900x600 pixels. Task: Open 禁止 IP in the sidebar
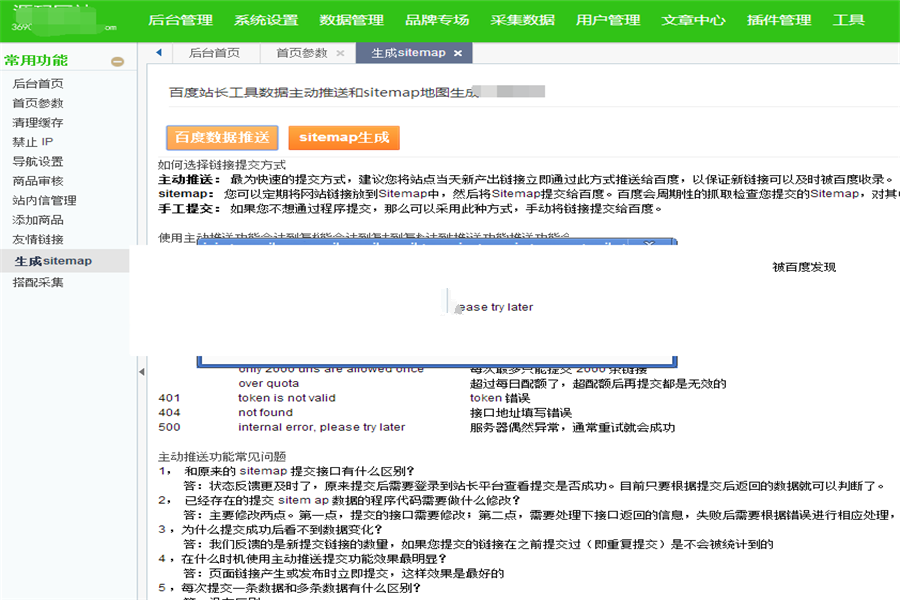33,142
